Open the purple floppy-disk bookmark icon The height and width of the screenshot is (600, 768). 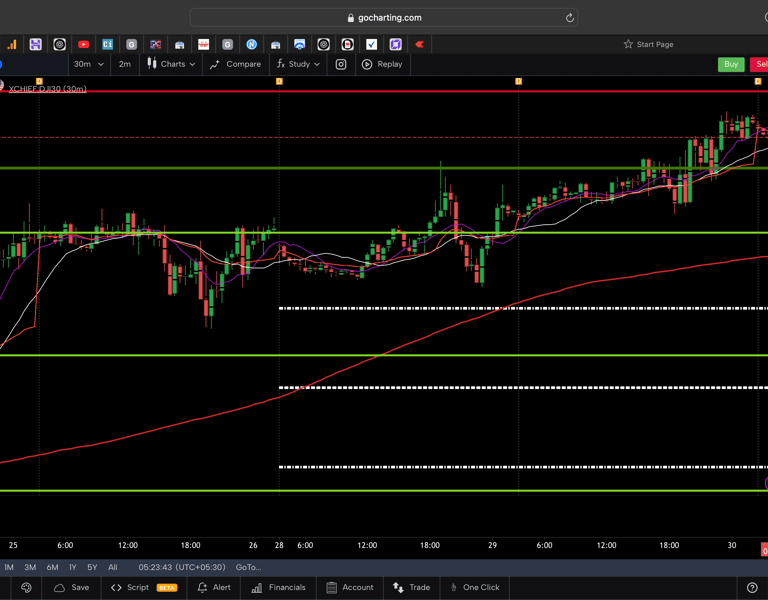pyautogui.click(x=35, y=45)
